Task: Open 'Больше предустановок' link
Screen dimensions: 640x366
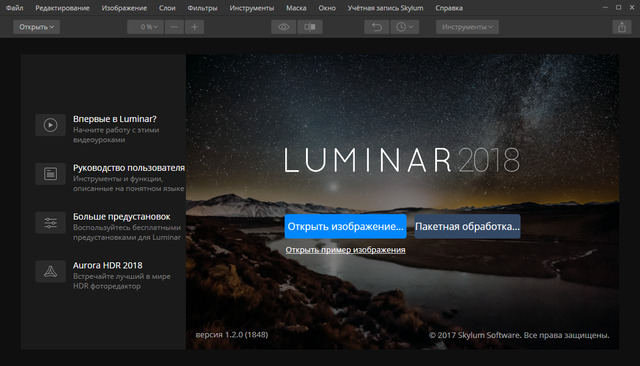Action: (122, 216)
